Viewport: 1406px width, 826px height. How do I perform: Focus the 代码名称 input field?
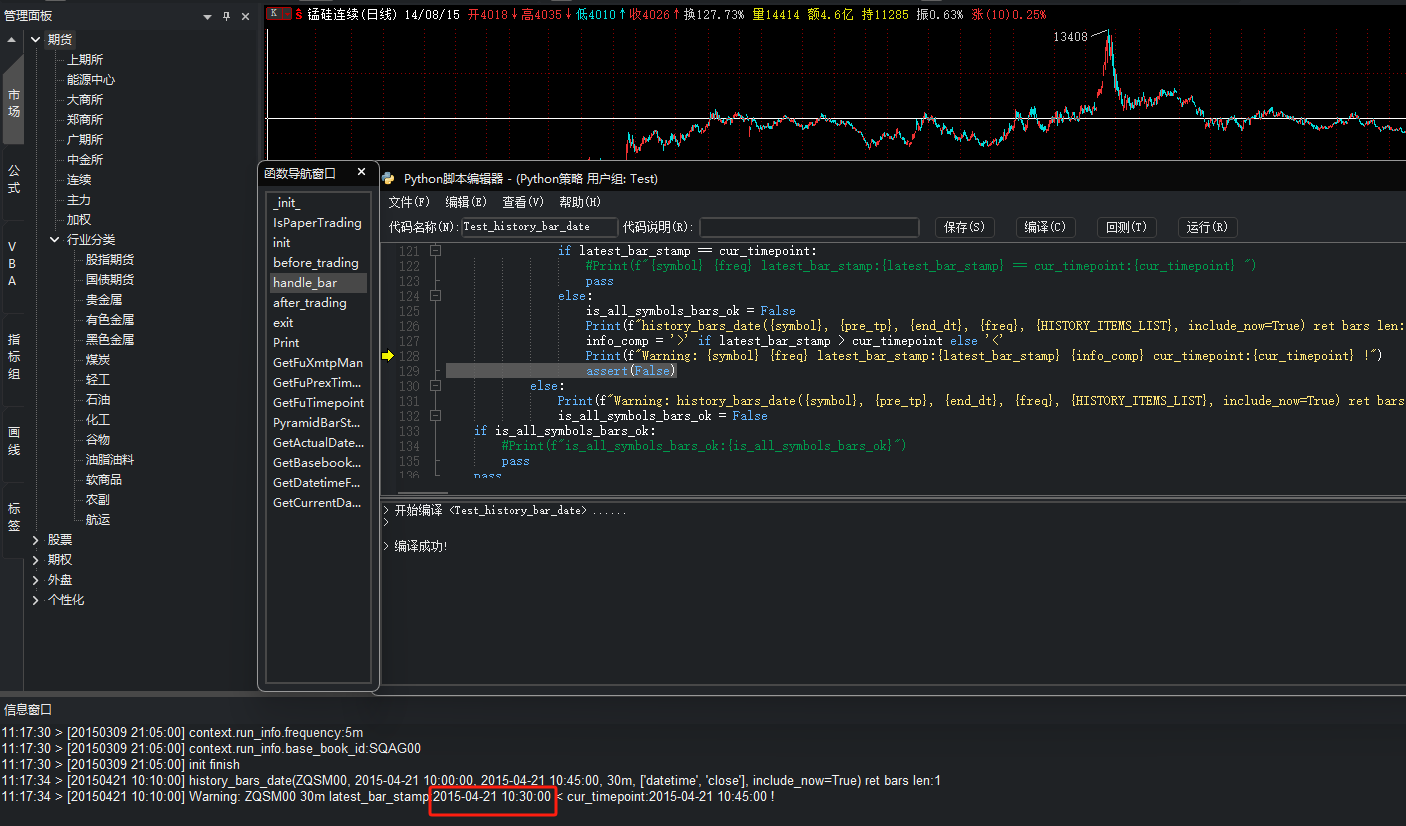pos(539,227)
